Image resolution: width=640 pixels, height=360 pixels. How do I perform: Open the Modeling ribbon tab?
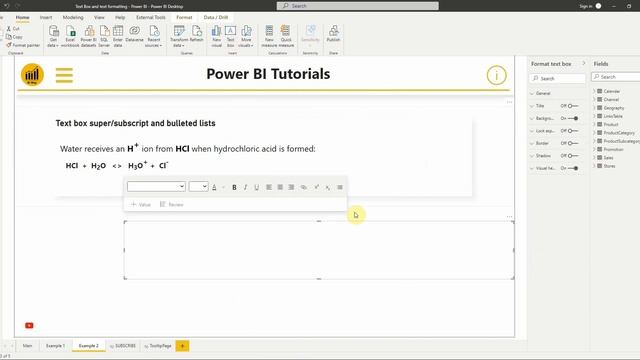(x=73, y=18)
